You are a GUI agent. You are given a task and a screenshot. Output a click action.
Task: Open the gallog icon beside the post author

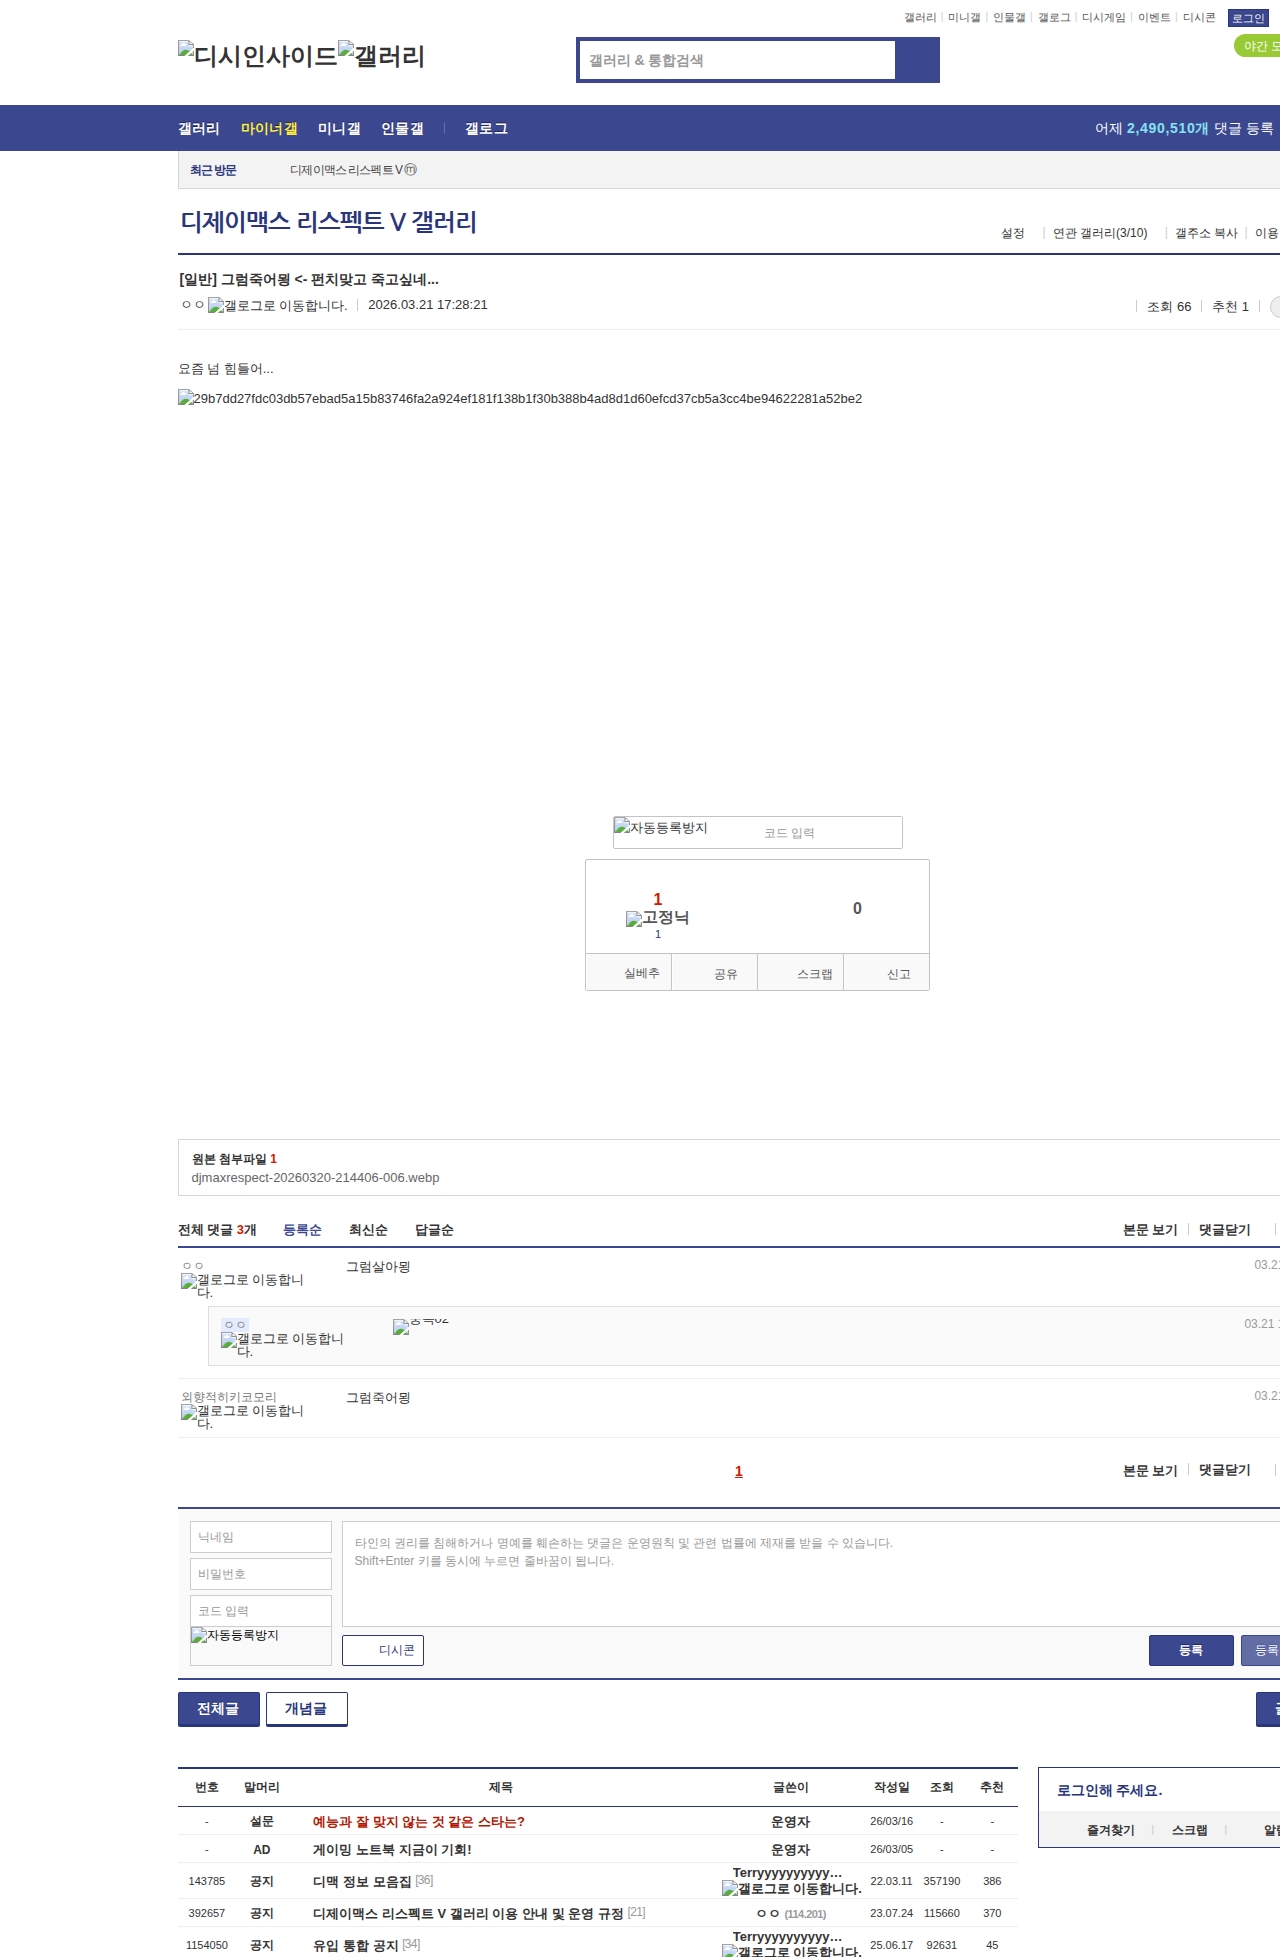tap(278, 306)
